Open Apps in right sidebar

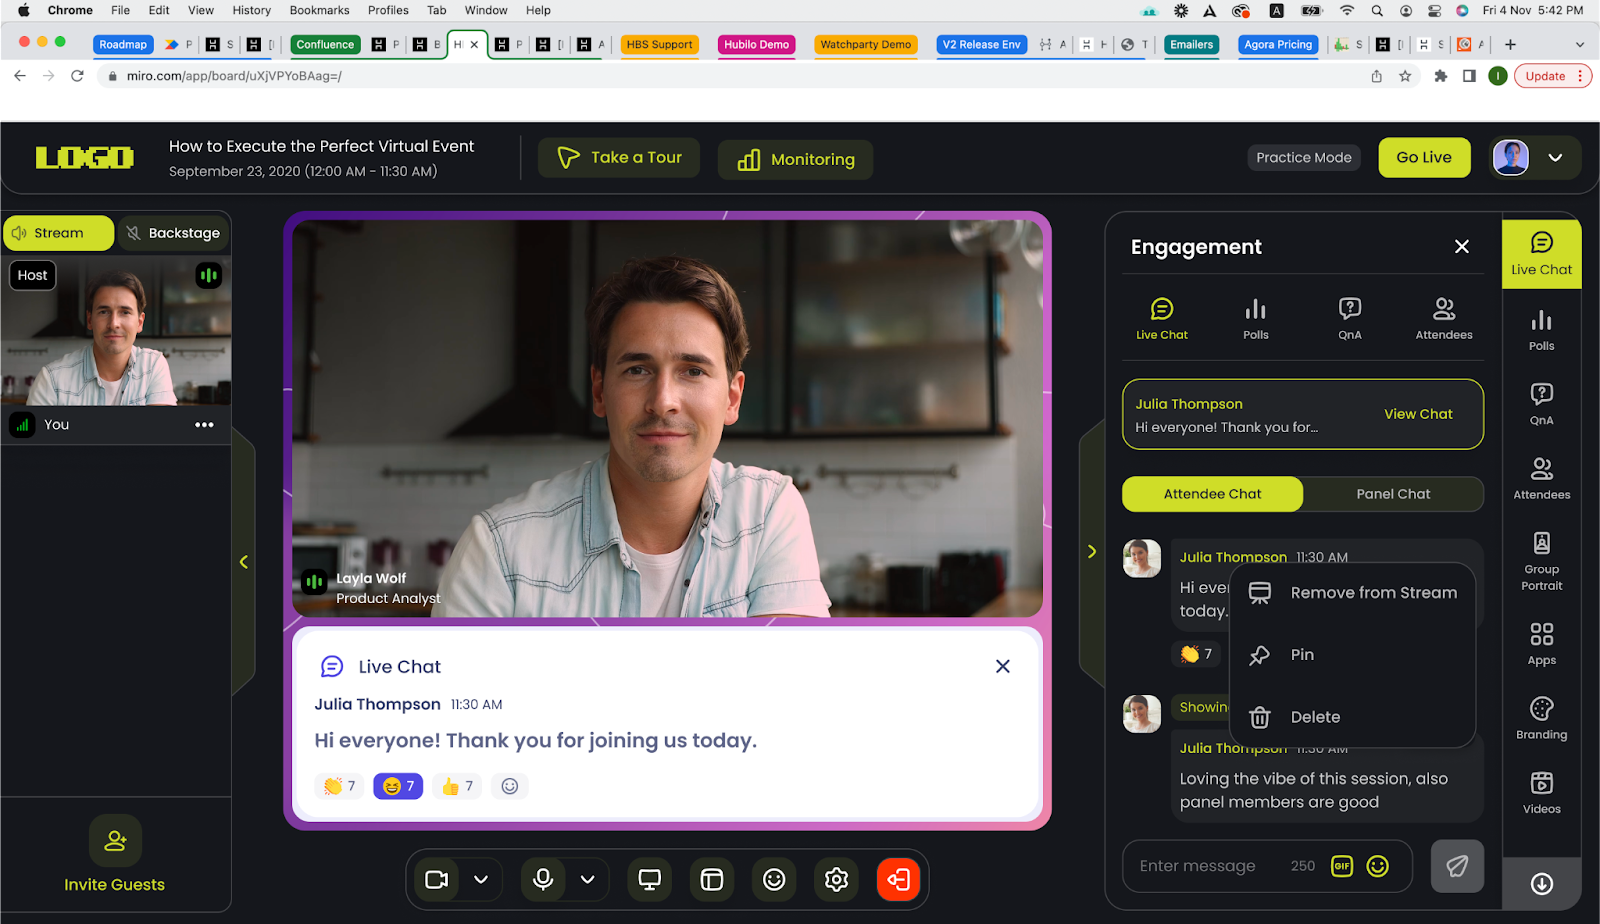pyautogui.click(x=1541, y=644)
